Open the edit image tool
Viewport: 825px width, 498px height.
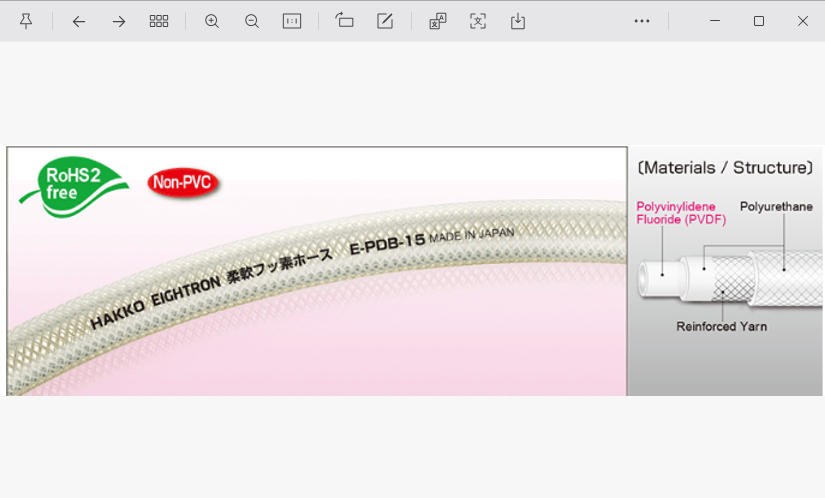click(385, 21)
